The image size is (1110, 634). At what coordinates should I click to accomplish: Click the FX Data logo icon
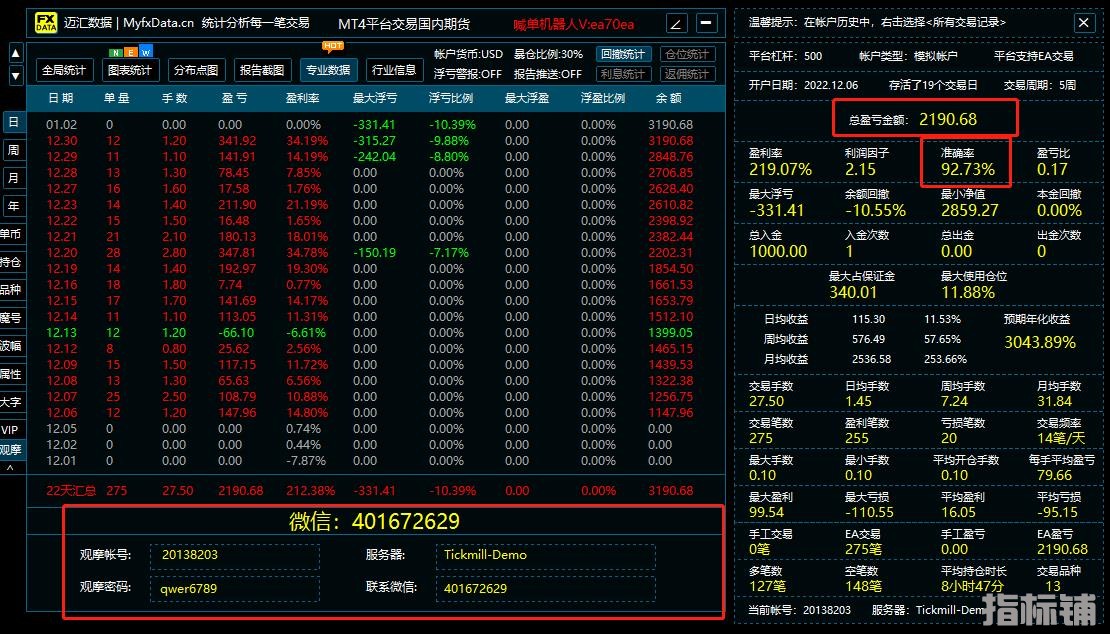click(46, 23)
